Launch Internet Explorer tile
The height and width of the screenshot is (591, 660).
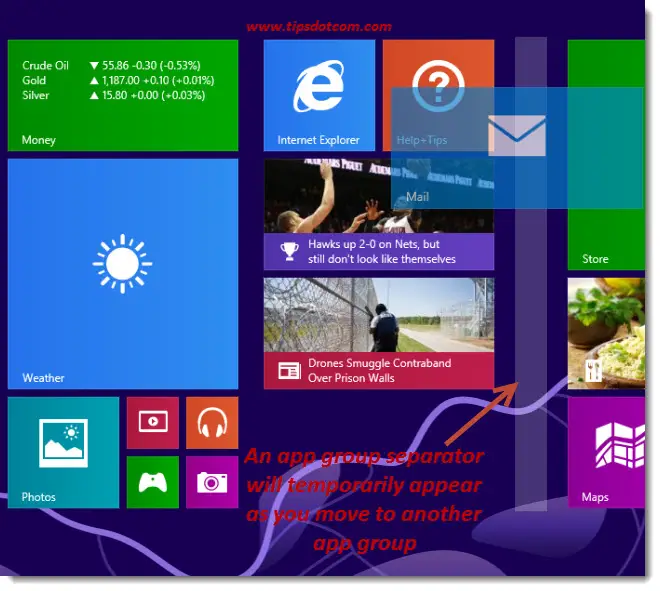[x=319, y=95]
